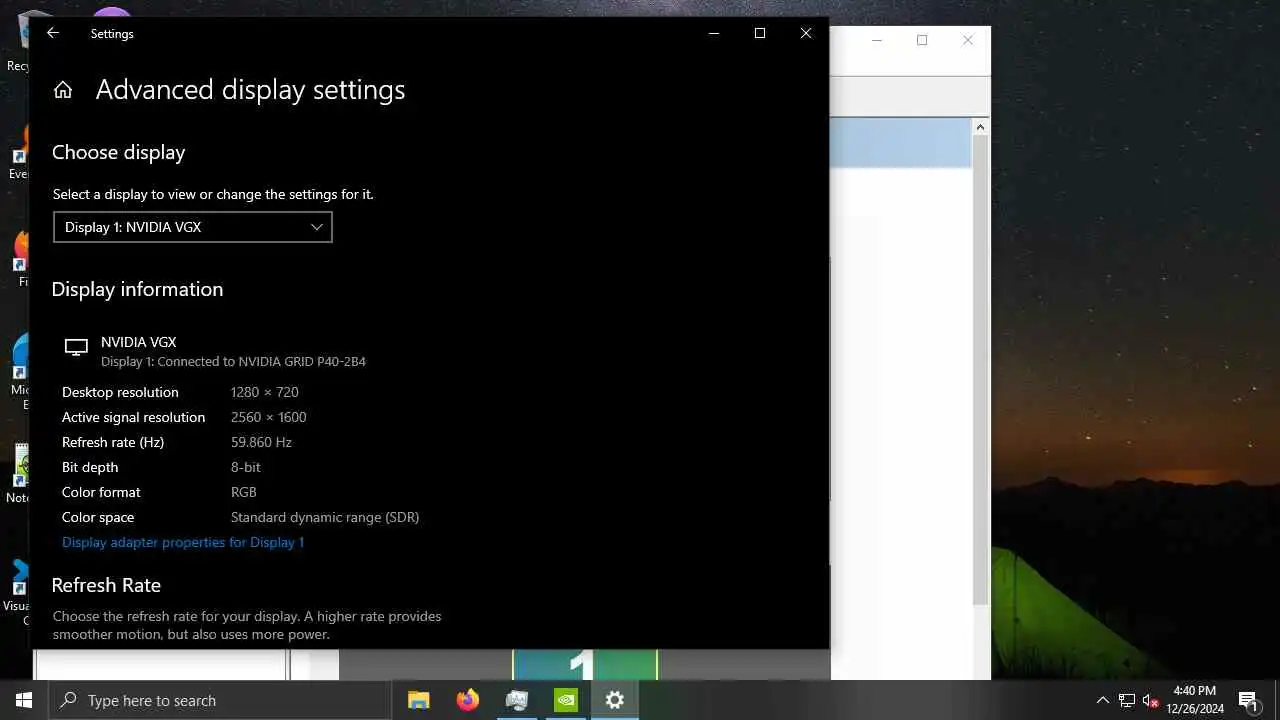1280x720 pixels.
Task: Open the clock showing 4:40 PM
Action: [1195, 700]
